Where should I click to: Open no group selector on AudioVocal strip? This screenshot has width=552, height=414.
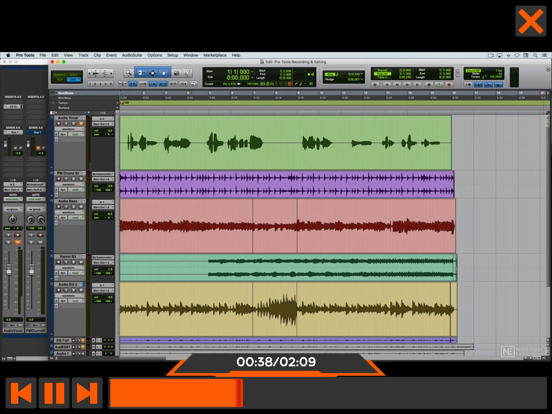[x=13, y=209]
